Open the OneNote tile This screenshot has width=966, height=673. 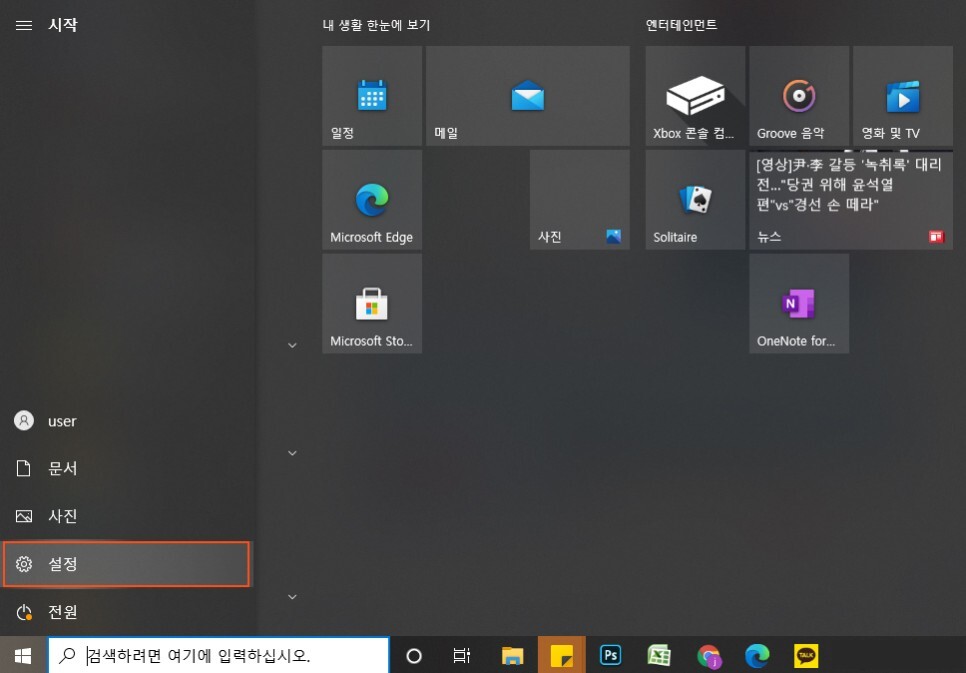[799, 303]
